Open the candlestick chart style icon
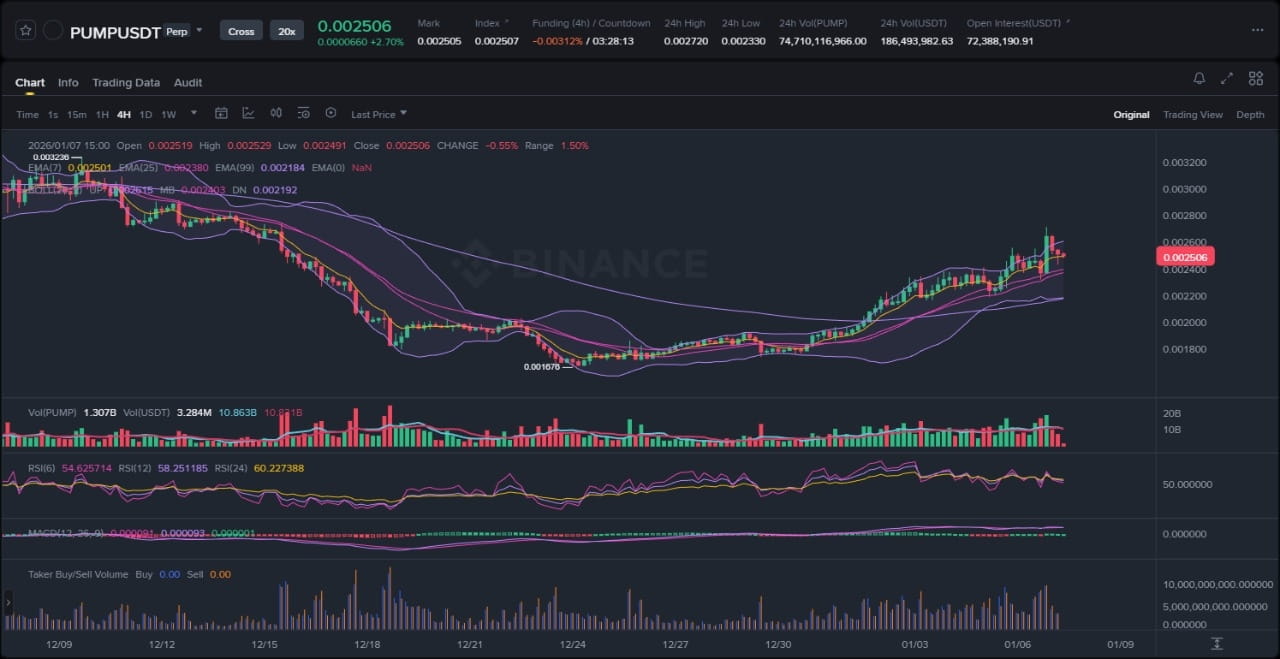The width and height of the screenshot is (1280, 659). tap(276, 114)
